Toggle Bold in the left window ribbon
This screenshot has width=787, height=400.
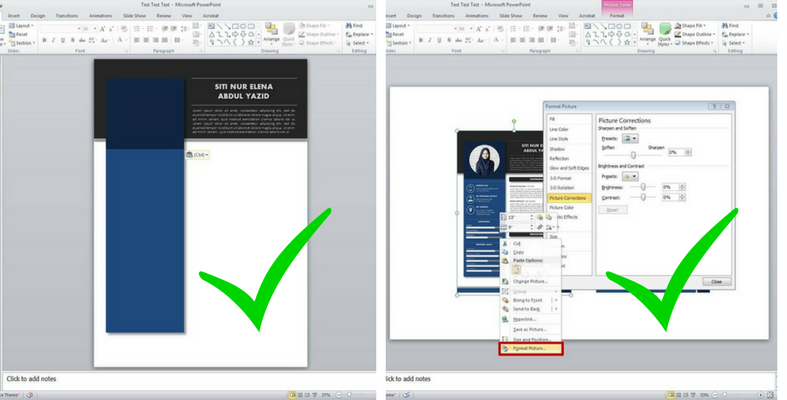tap(44, 40)
